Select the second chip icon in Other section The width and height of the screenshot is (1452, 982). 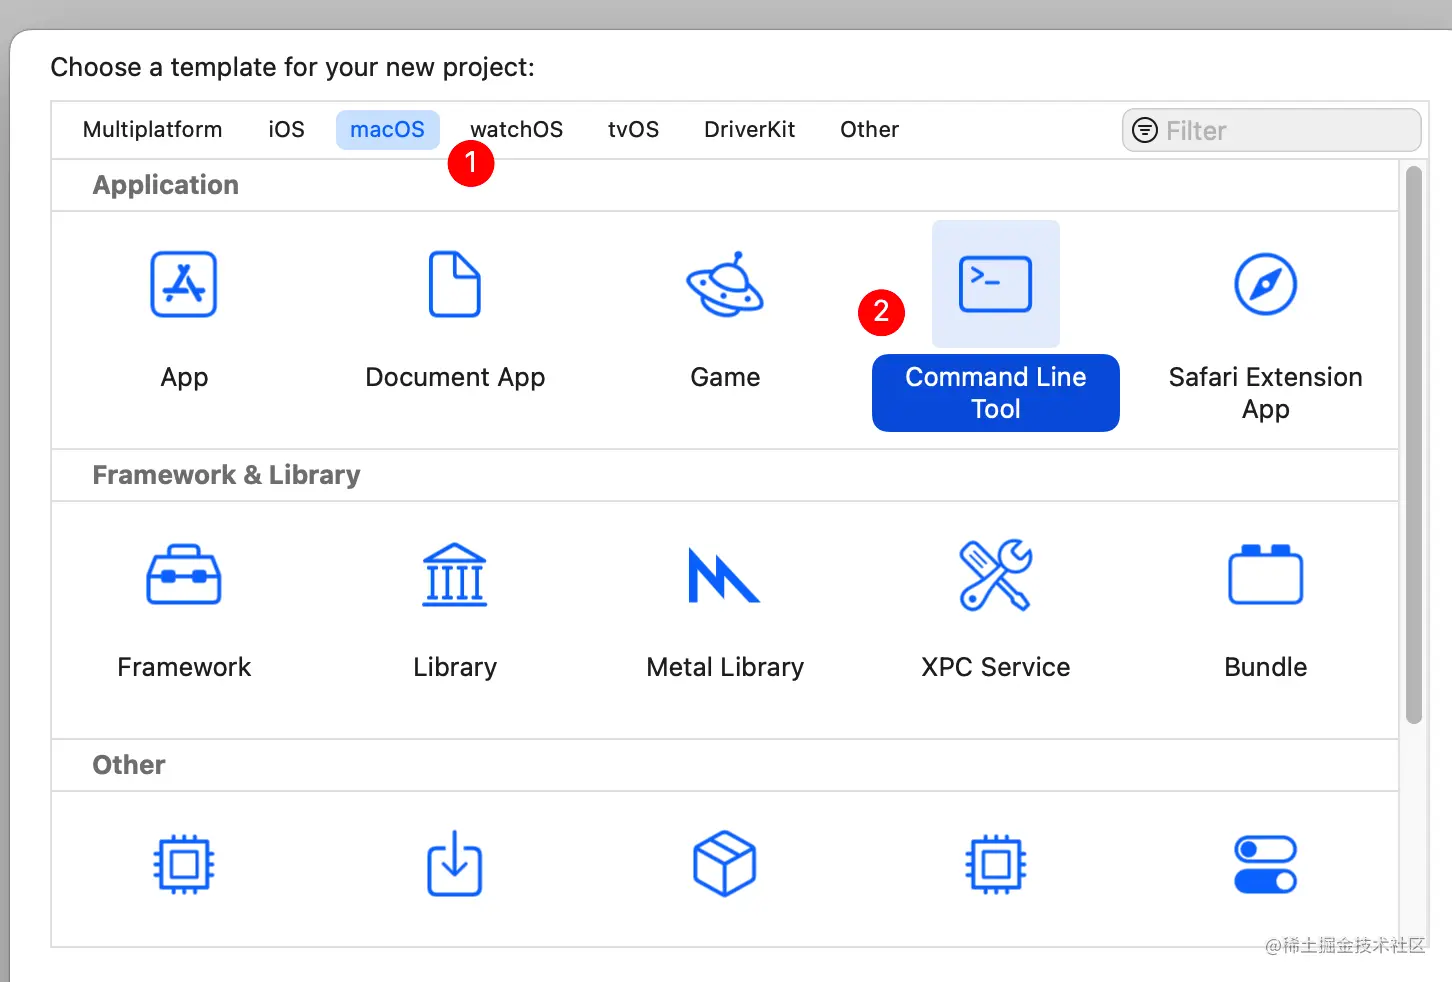996,864
